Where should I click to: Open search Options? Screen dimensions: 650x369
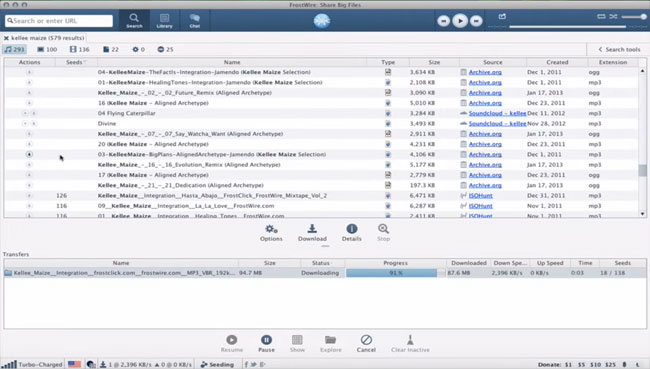click(271, 233)
